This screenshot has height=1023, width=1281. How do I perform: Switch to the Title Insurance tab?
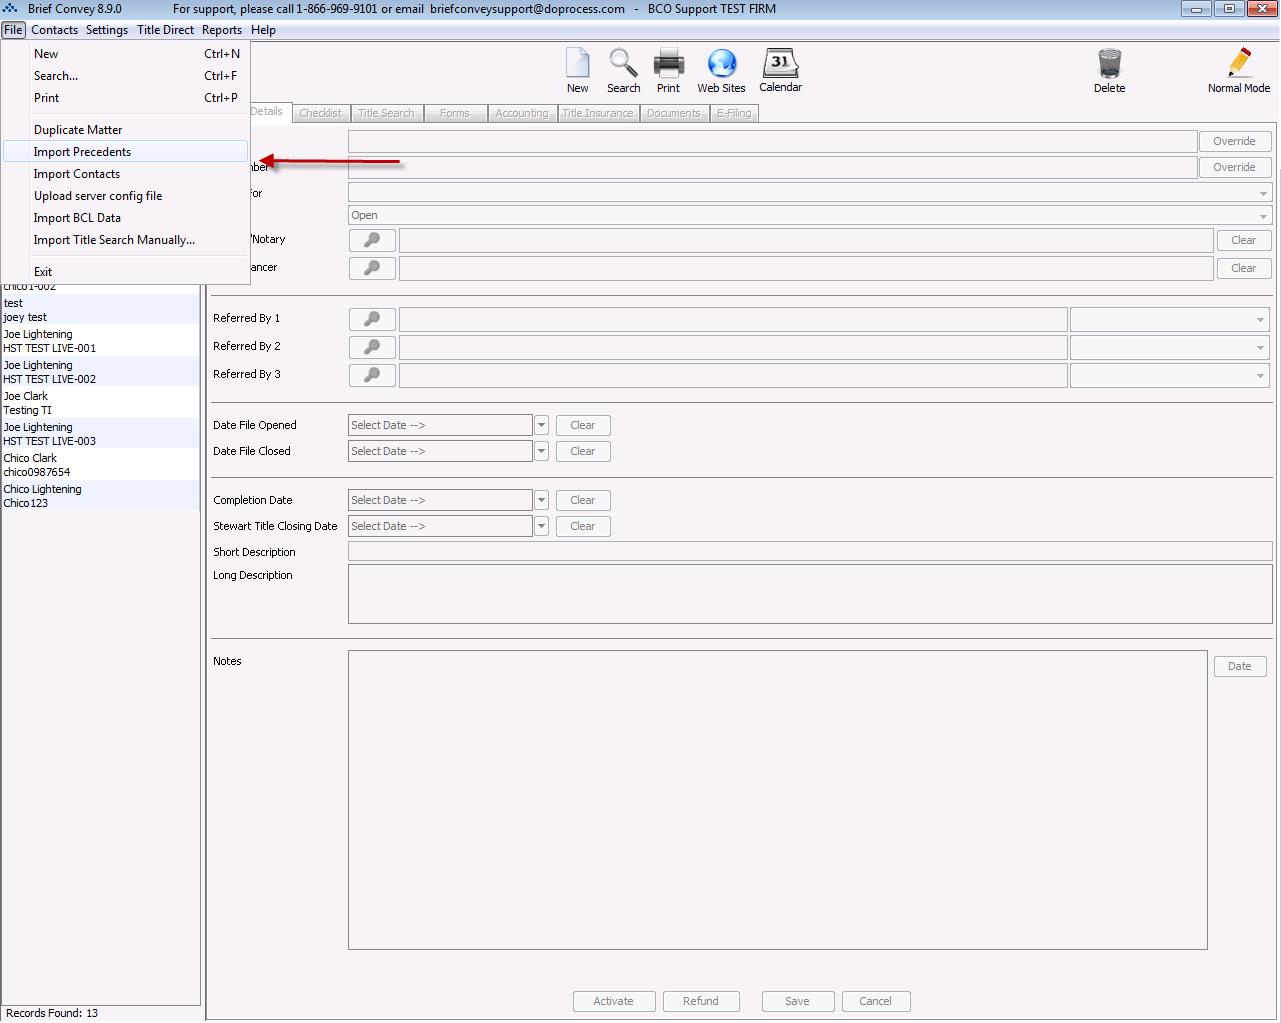coord(597,113)
